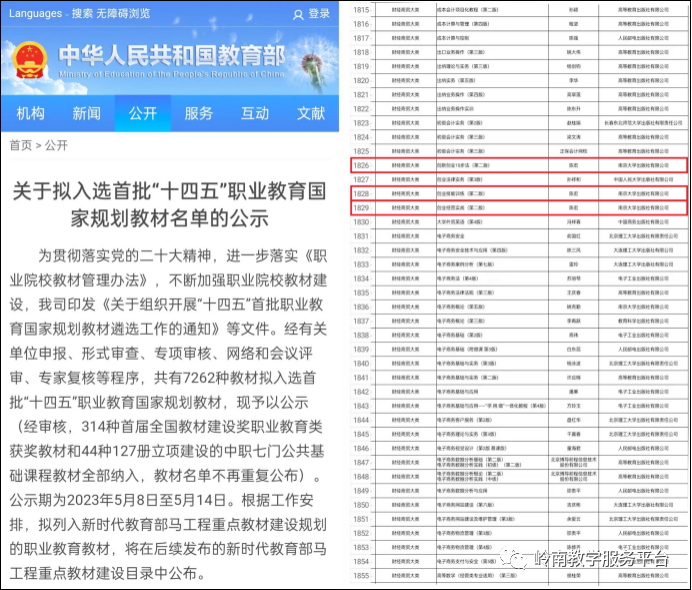Image resolution: width=692 pixels, height=590 pixels.
Task: Open the 文献 navigation tab
Action: (310, 113)
